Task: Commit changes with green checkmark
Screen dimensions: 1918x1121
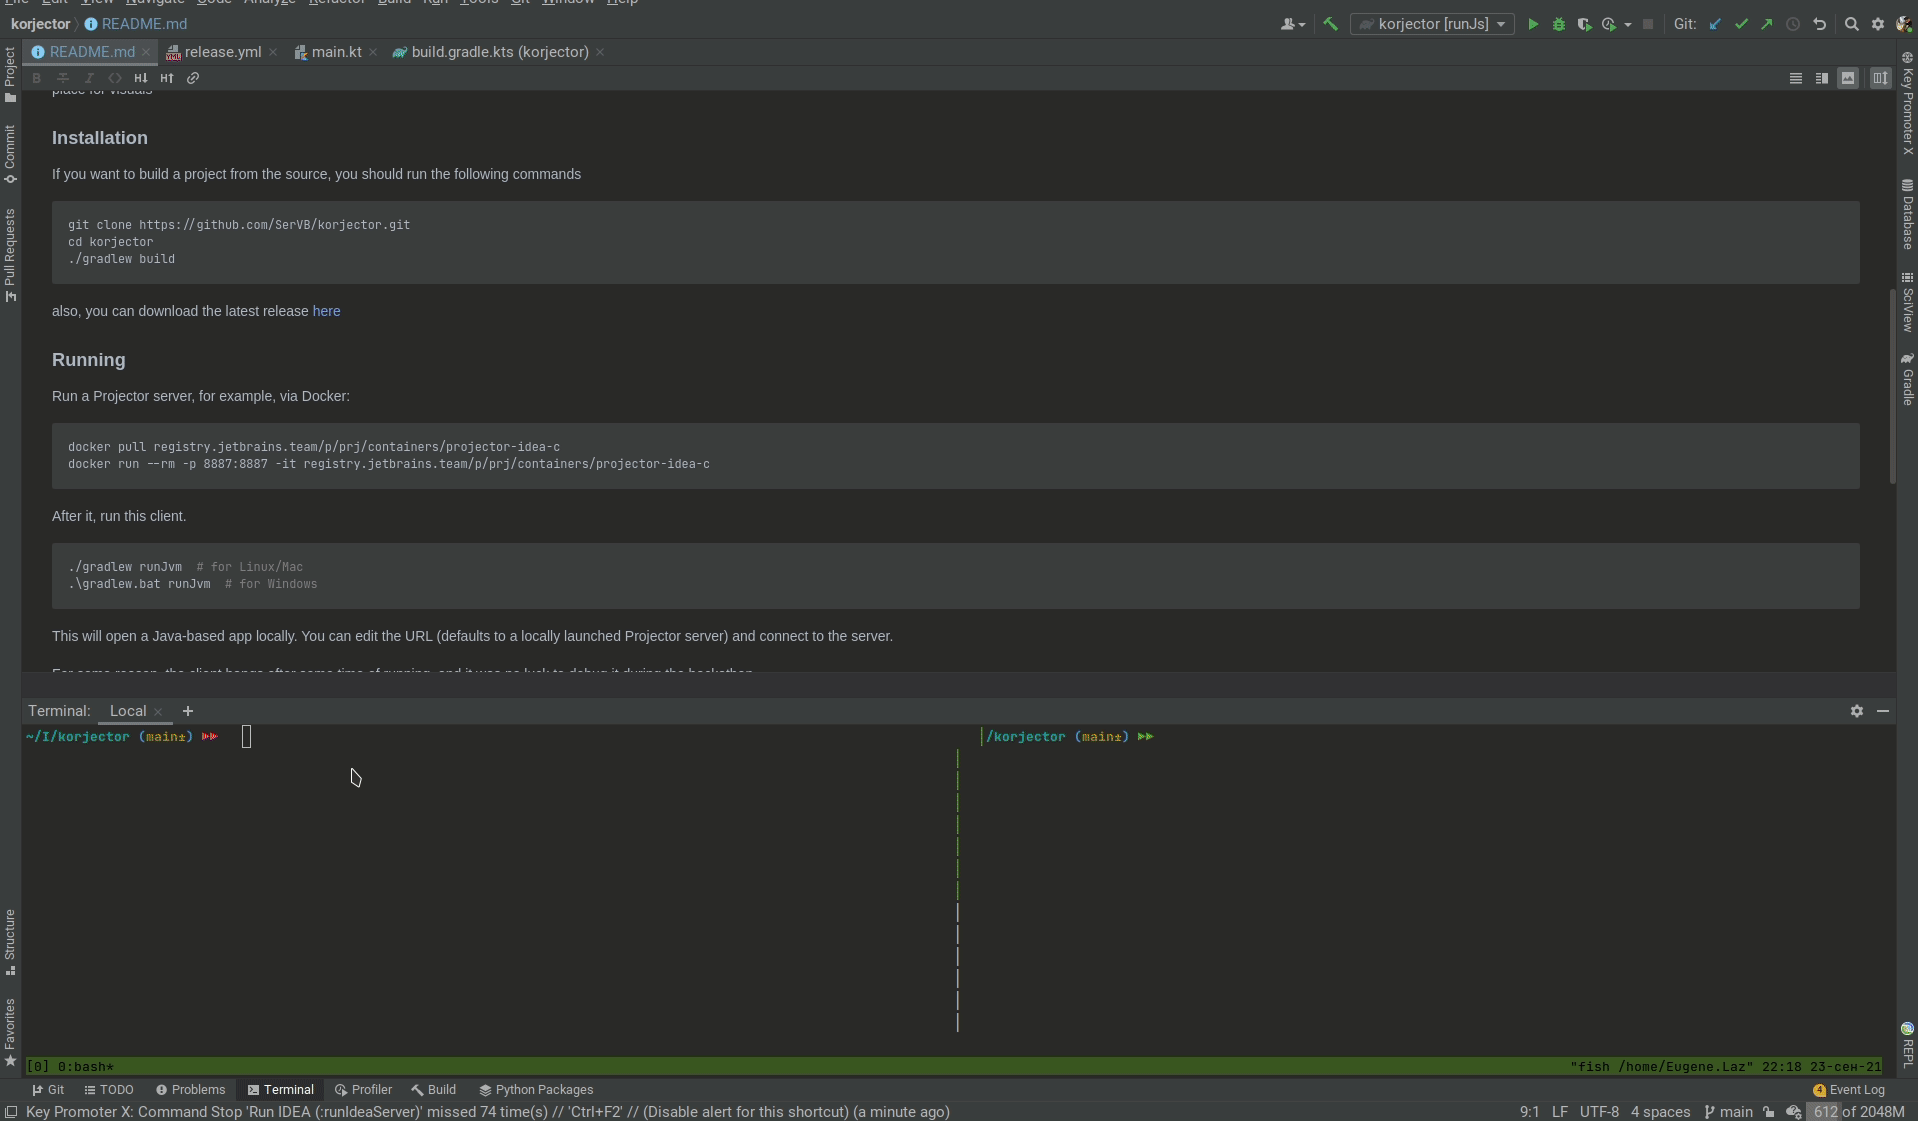Action: pyautogui.click(x=1741, y=24)
